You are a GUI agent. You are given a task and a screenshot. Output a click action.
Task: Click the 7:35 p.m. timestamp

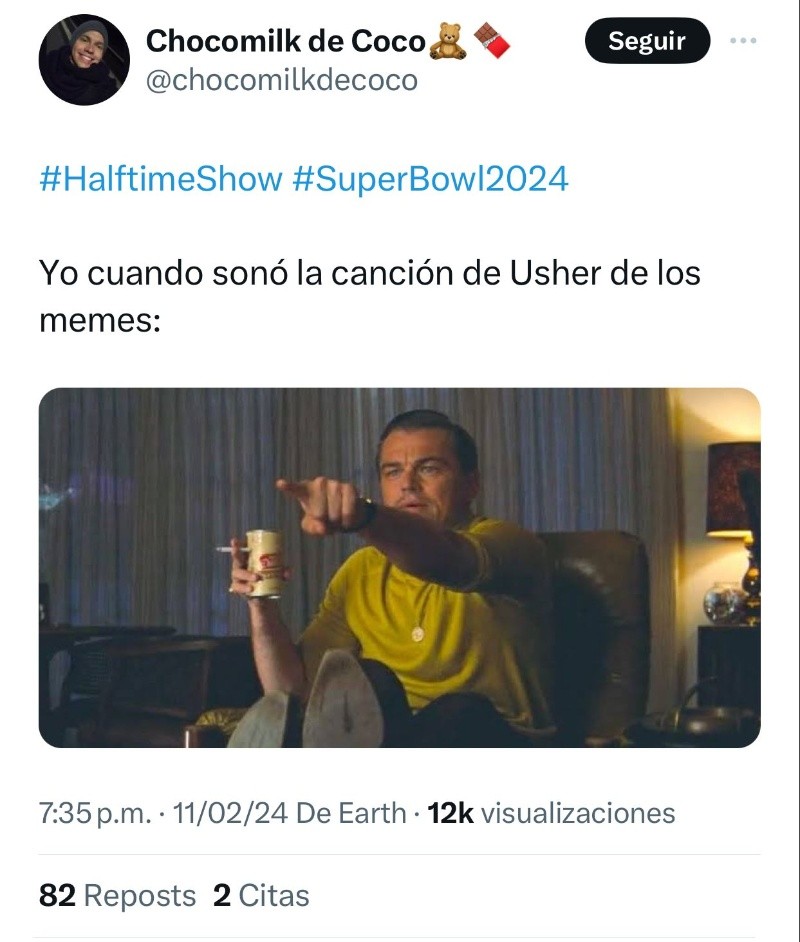coord(95,813)
